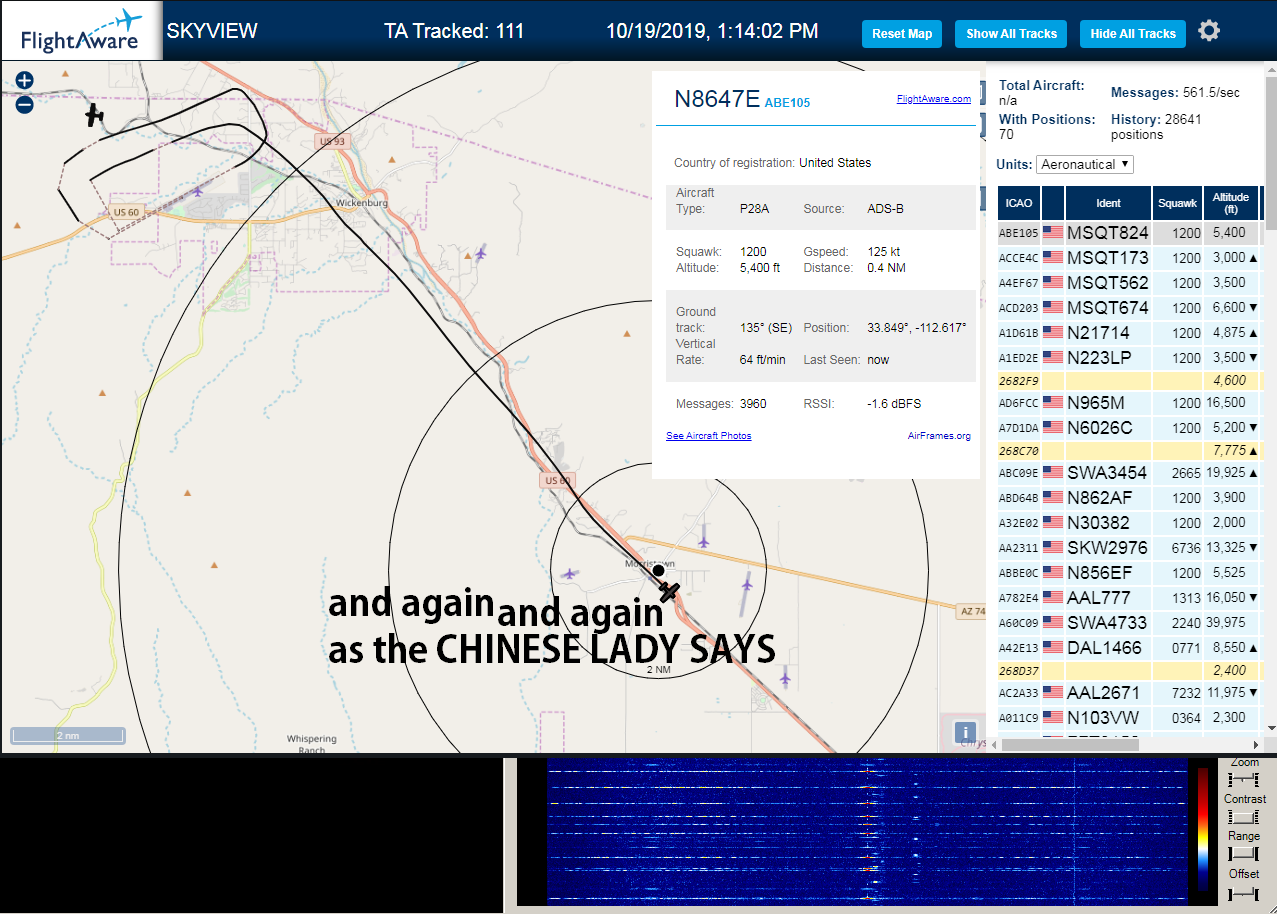Click the Show All Tracks button

(1011, 33)
